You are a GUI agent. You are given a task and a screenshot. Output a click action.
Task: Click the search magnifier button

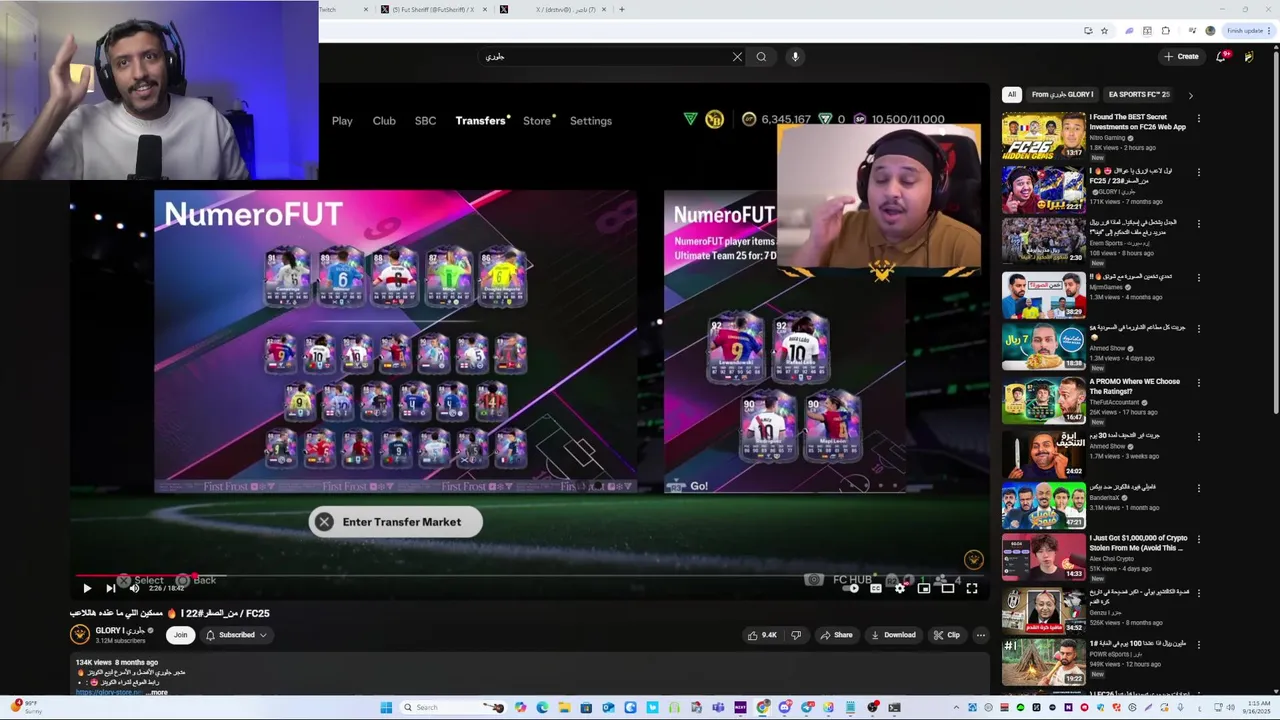[762, 57]
